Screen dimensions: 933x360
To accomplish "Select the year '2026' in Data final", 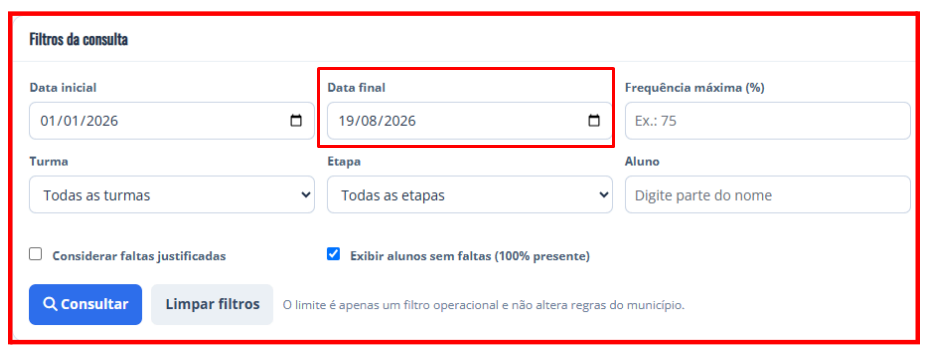I will 400,121.
